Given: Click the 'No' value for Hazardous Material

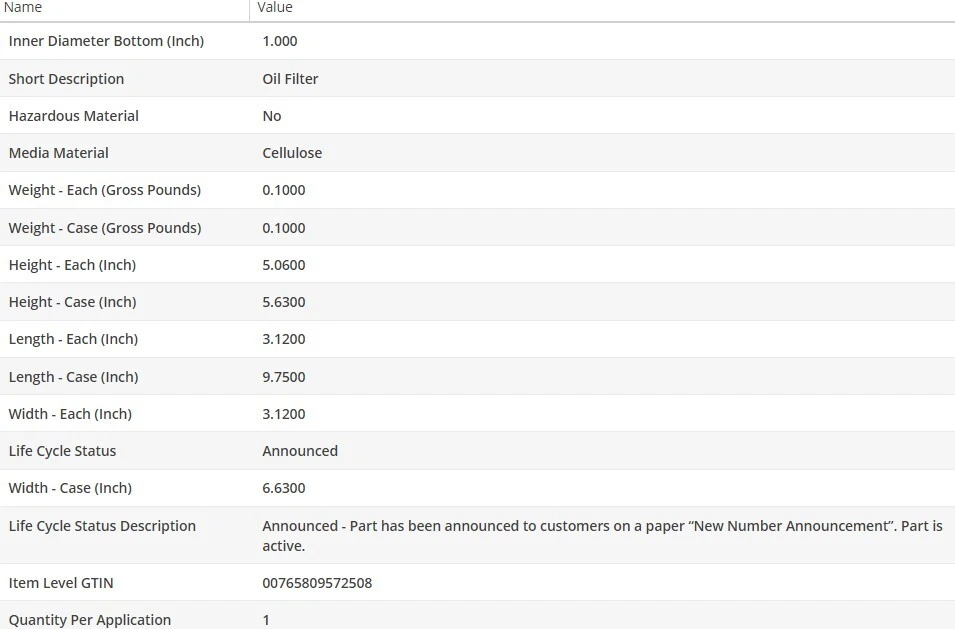Looking at the screenshot, I should tap(272, 116).
